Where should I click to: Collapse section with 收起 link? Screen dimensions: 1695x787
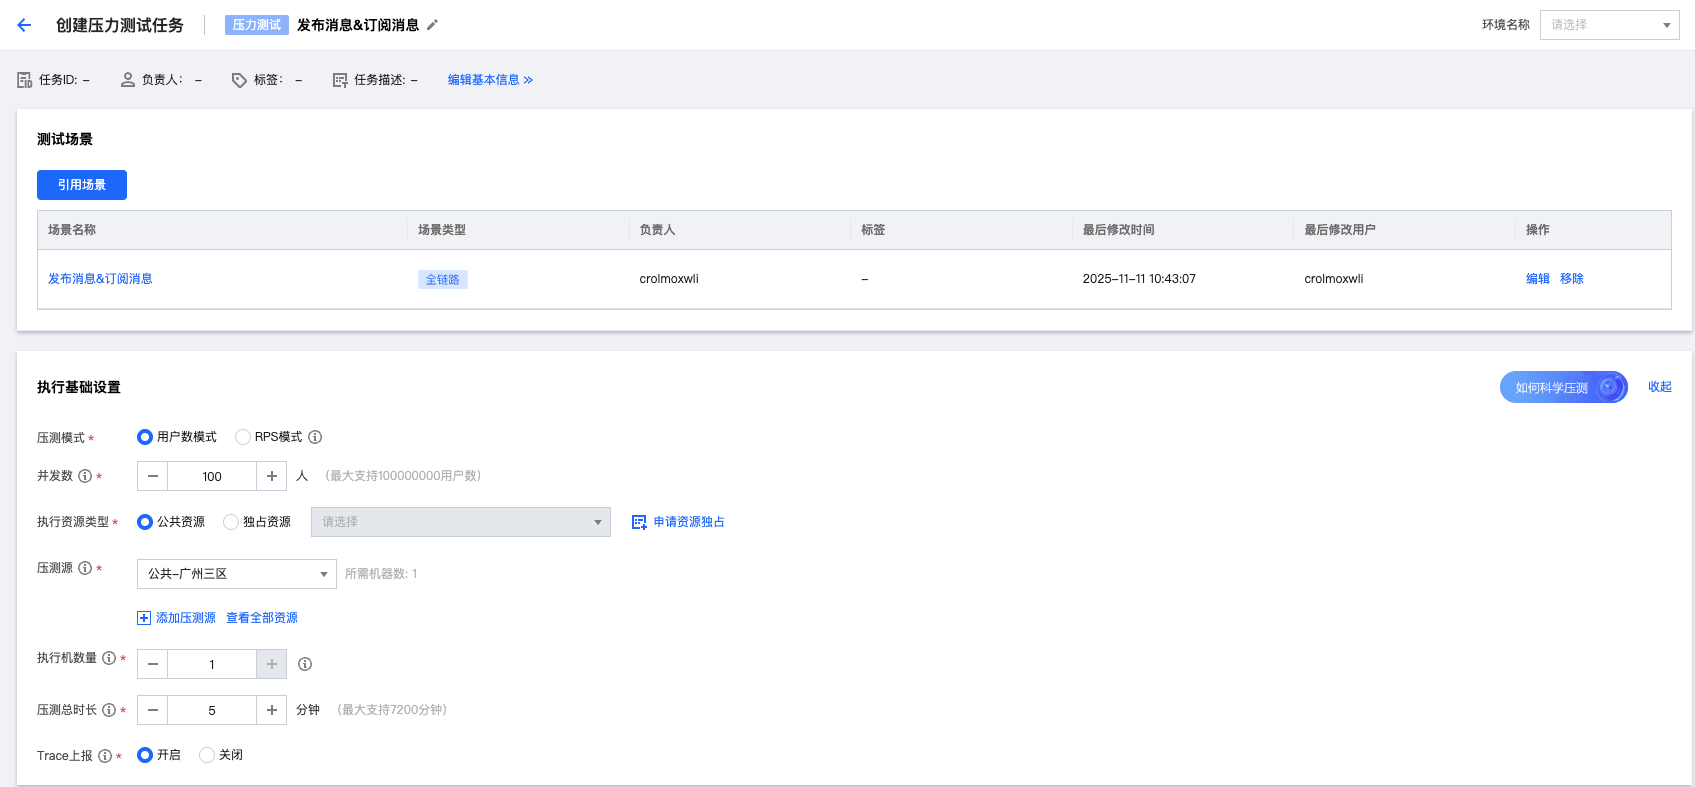pos(1659,387)
